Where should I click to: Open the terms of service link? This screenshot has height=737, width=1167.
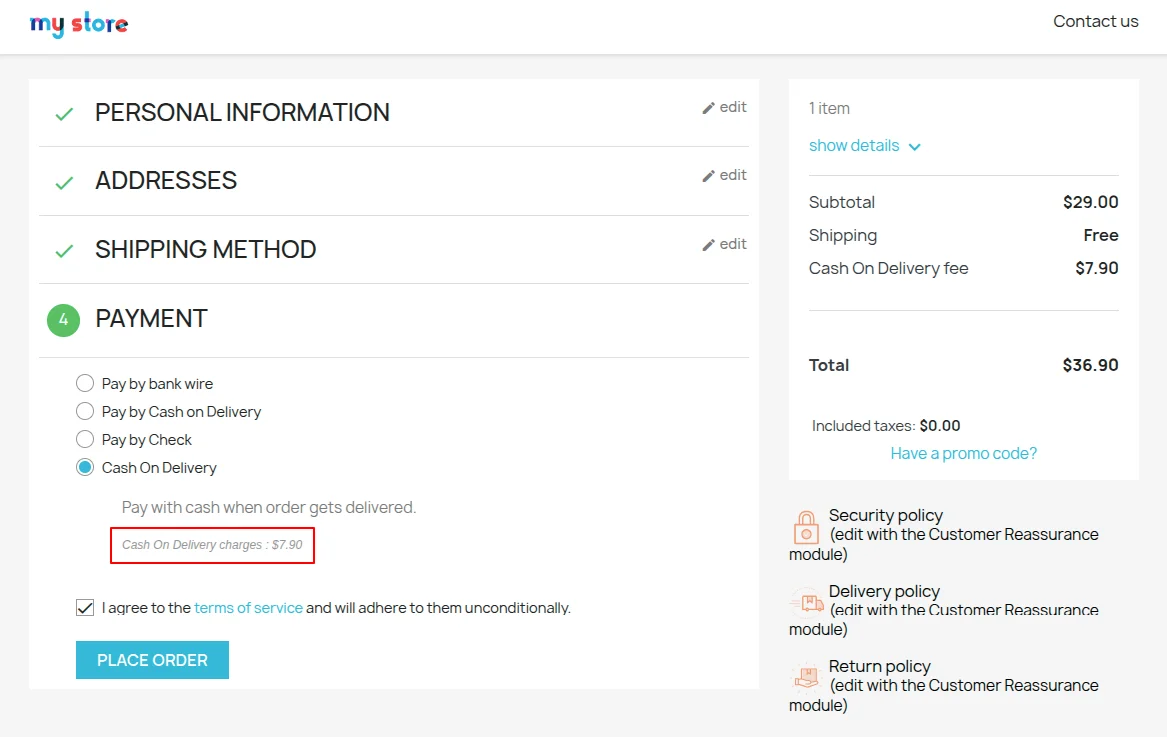click(249, 607)
